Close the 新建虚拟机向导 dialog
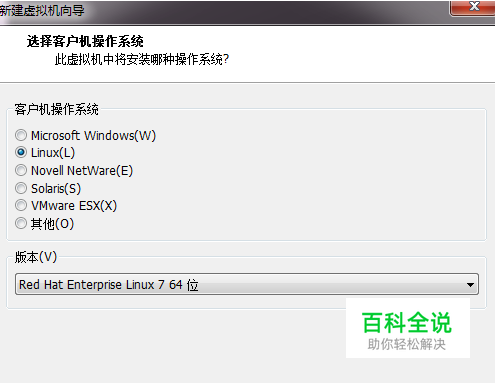Viewport: 495px width, 383px height. coord(473,7)
